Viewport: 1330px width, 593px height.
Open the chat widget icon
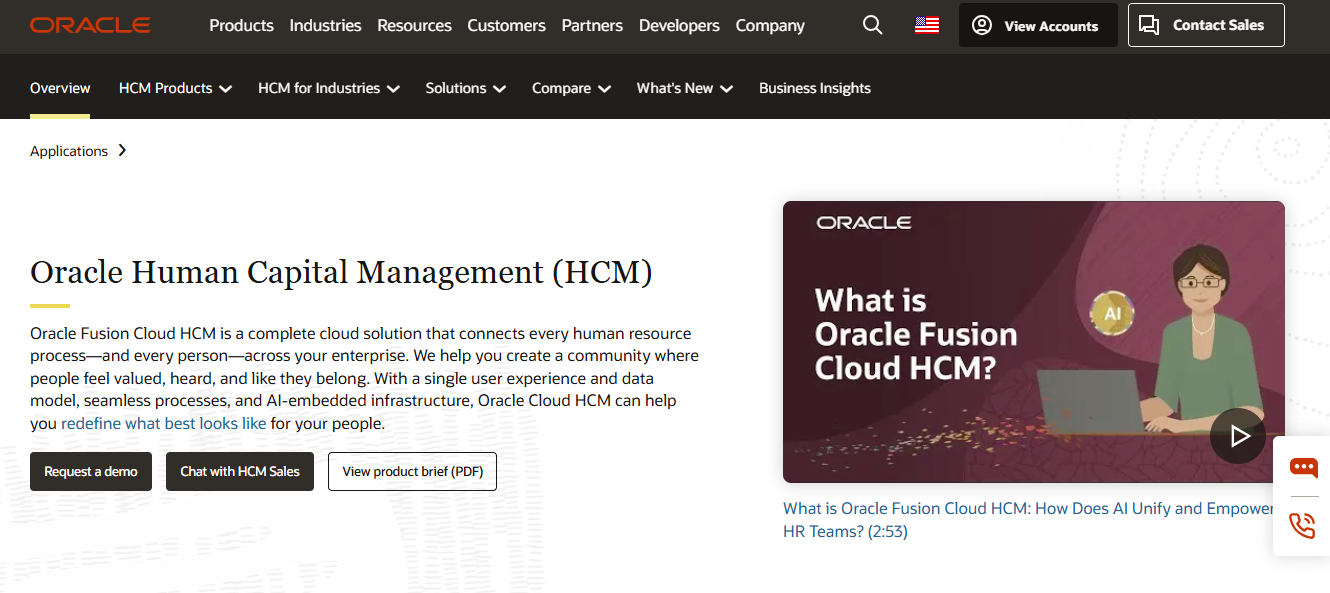pos(1303,467)
